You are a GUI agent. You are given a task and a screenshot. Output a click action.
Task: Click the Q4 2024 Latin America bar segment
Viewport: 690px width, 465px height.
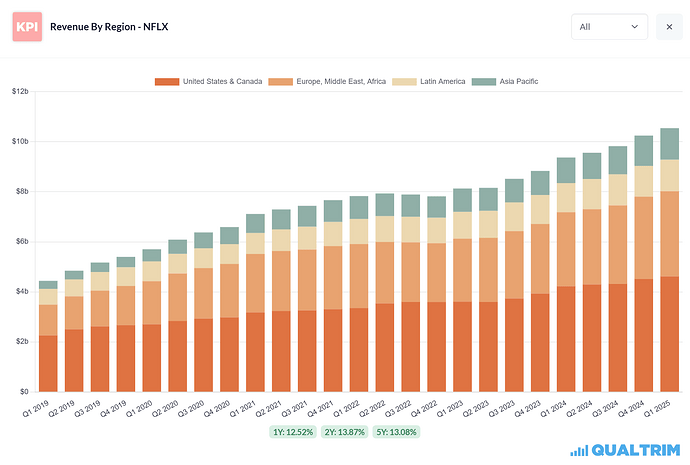click(x=643, y=181)
